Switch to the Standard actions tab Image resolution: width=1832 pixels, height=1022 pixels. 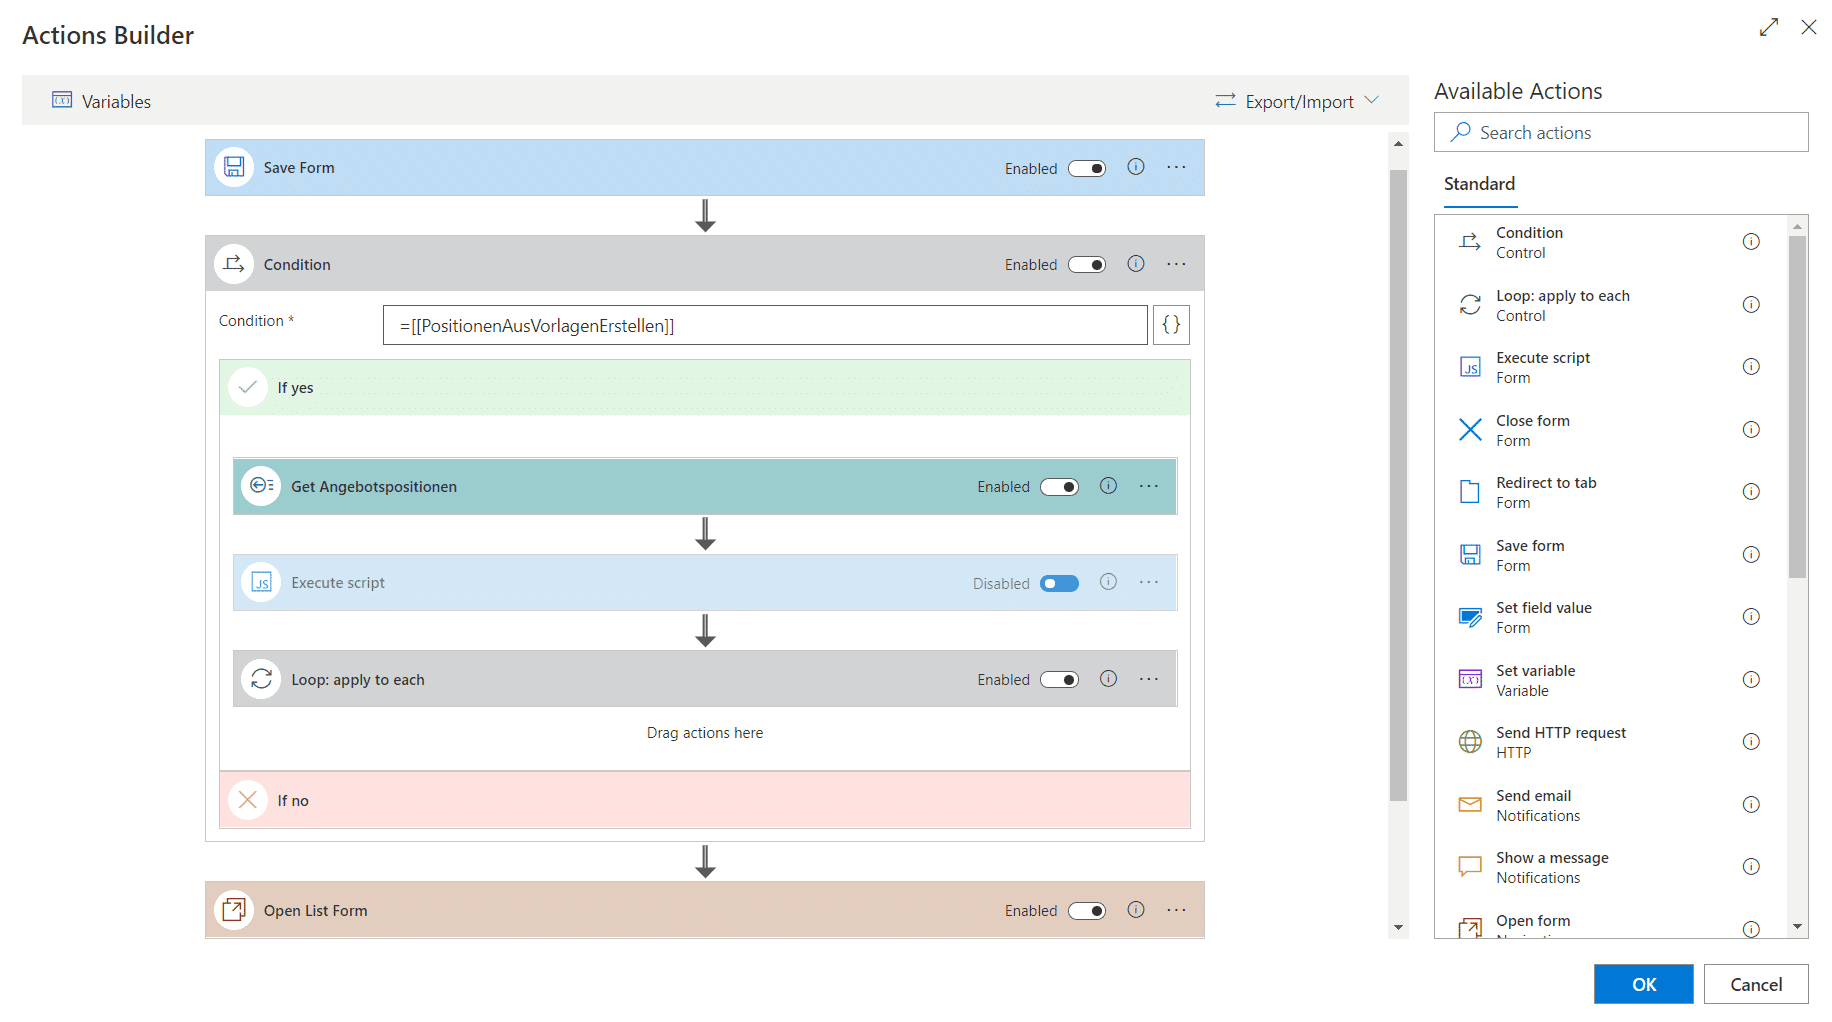click(1479, 184)
